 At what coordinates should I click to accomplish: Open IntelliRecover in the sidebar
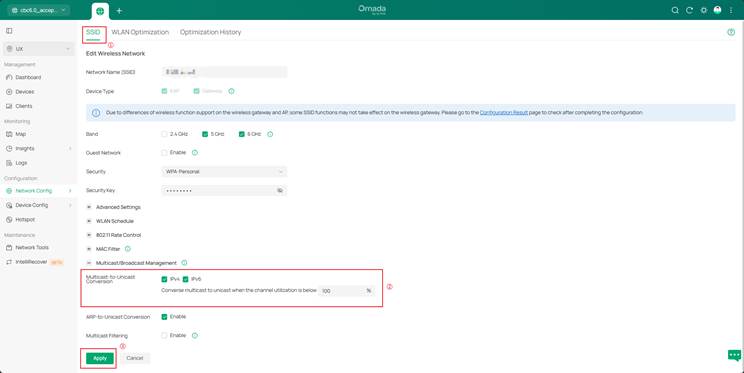31,262
